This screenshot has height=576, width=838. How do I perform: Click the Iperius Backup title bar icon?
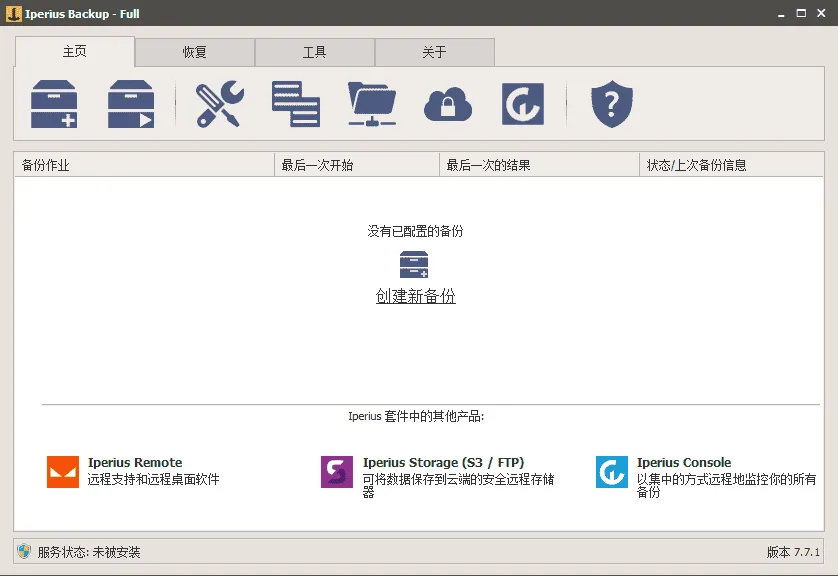[x=13, y=14]
